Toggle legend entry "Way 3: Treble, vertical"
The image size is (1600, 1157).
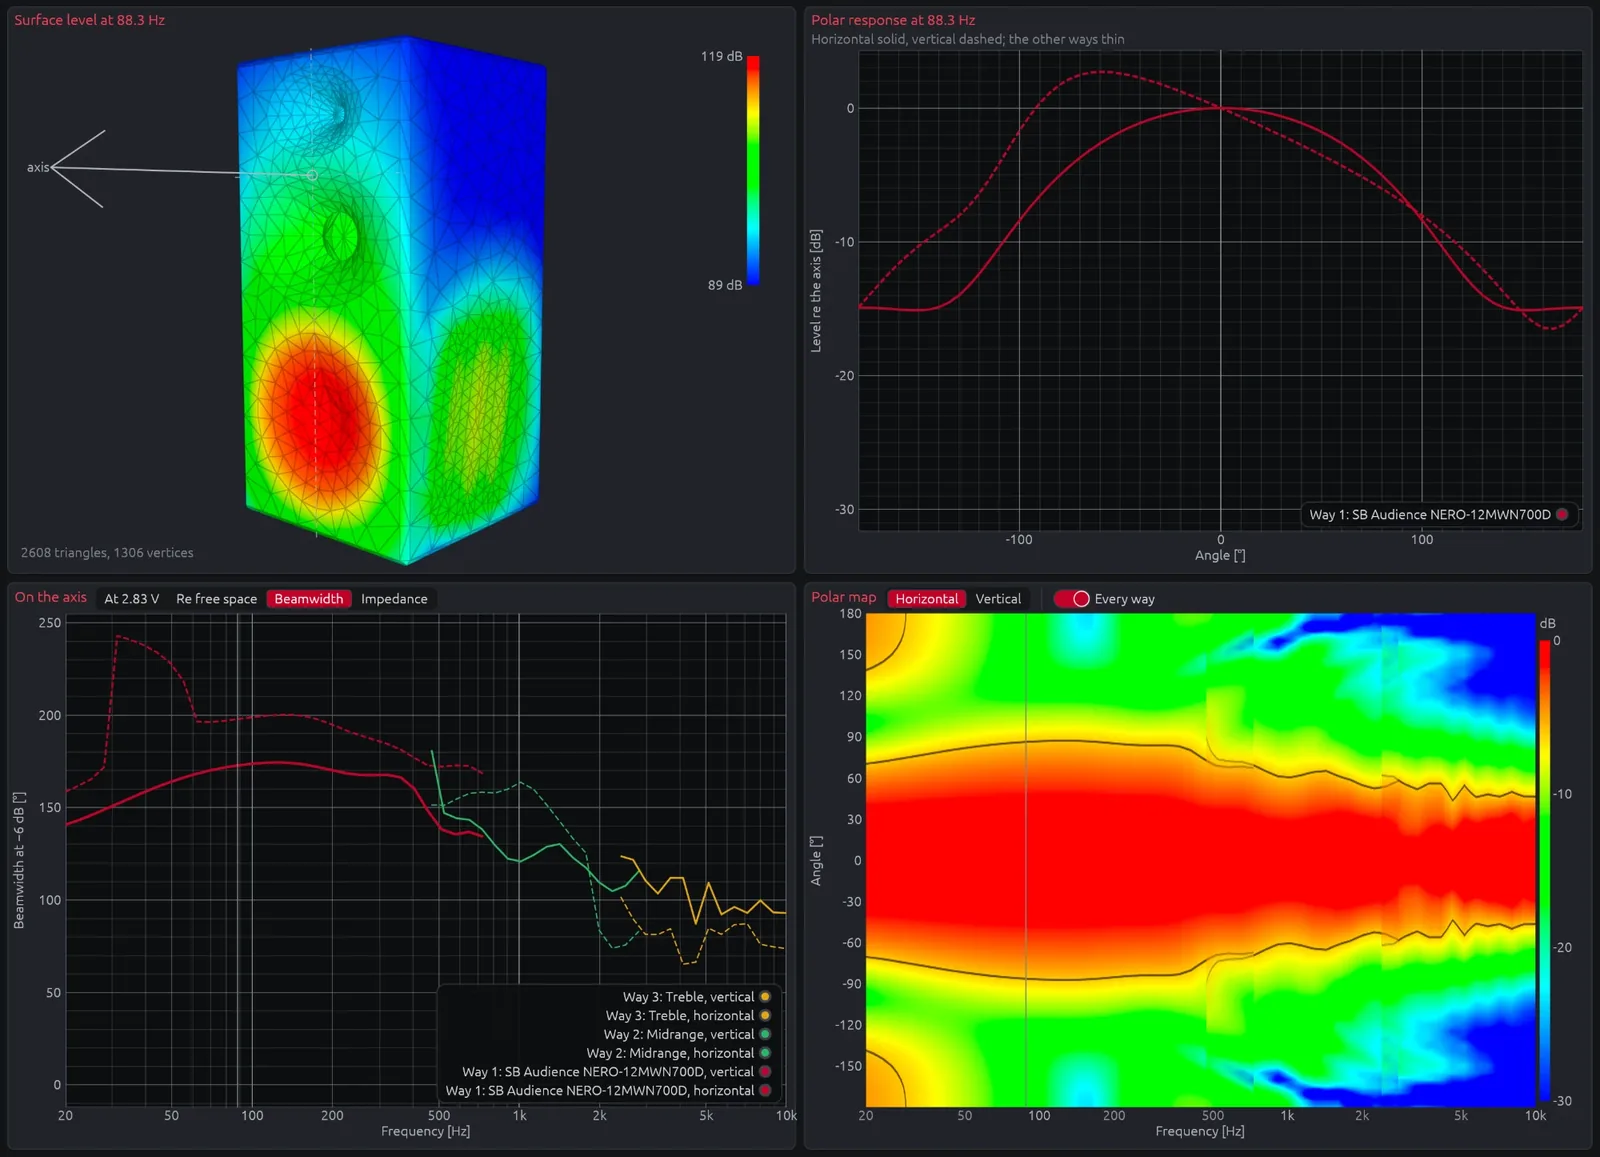[697, 997]
